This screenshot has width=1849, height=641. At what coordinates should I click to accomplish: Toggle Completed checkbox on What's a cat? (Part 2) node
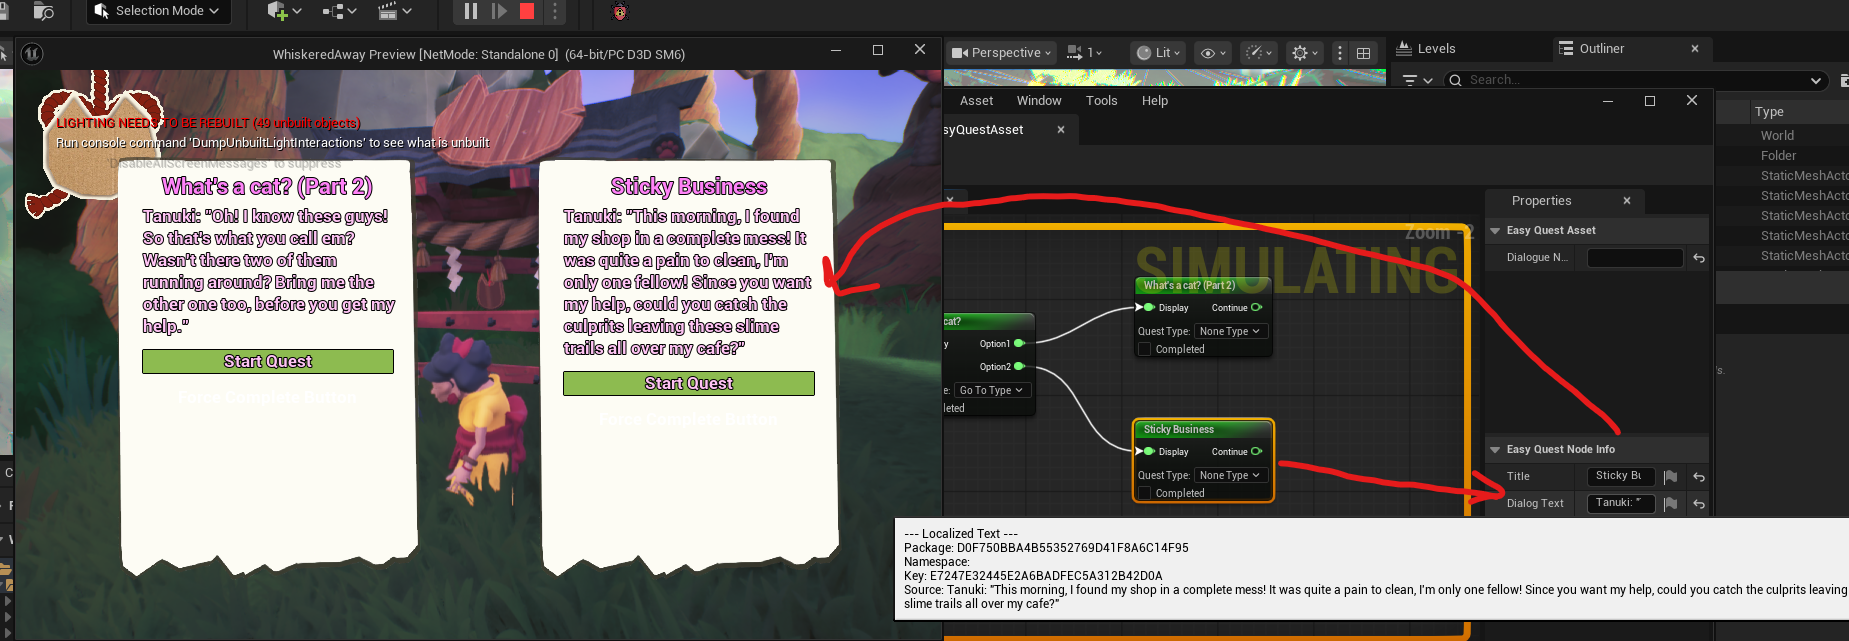(1145, 349)
